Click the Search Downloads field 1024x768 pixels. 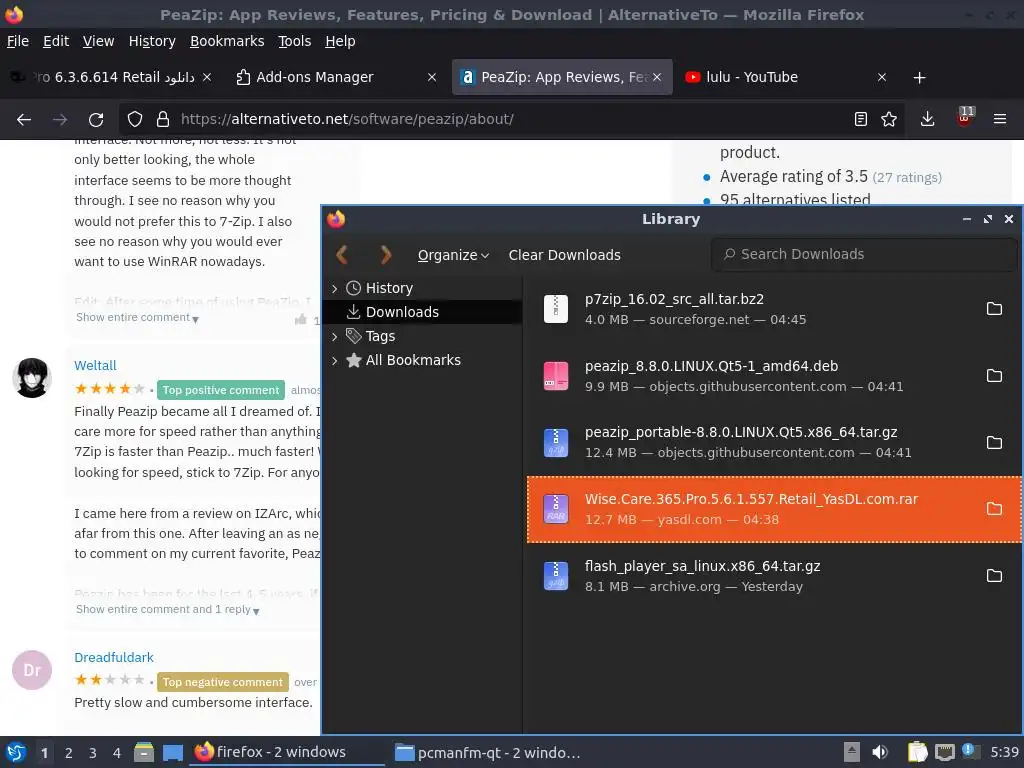coord(863,255)
